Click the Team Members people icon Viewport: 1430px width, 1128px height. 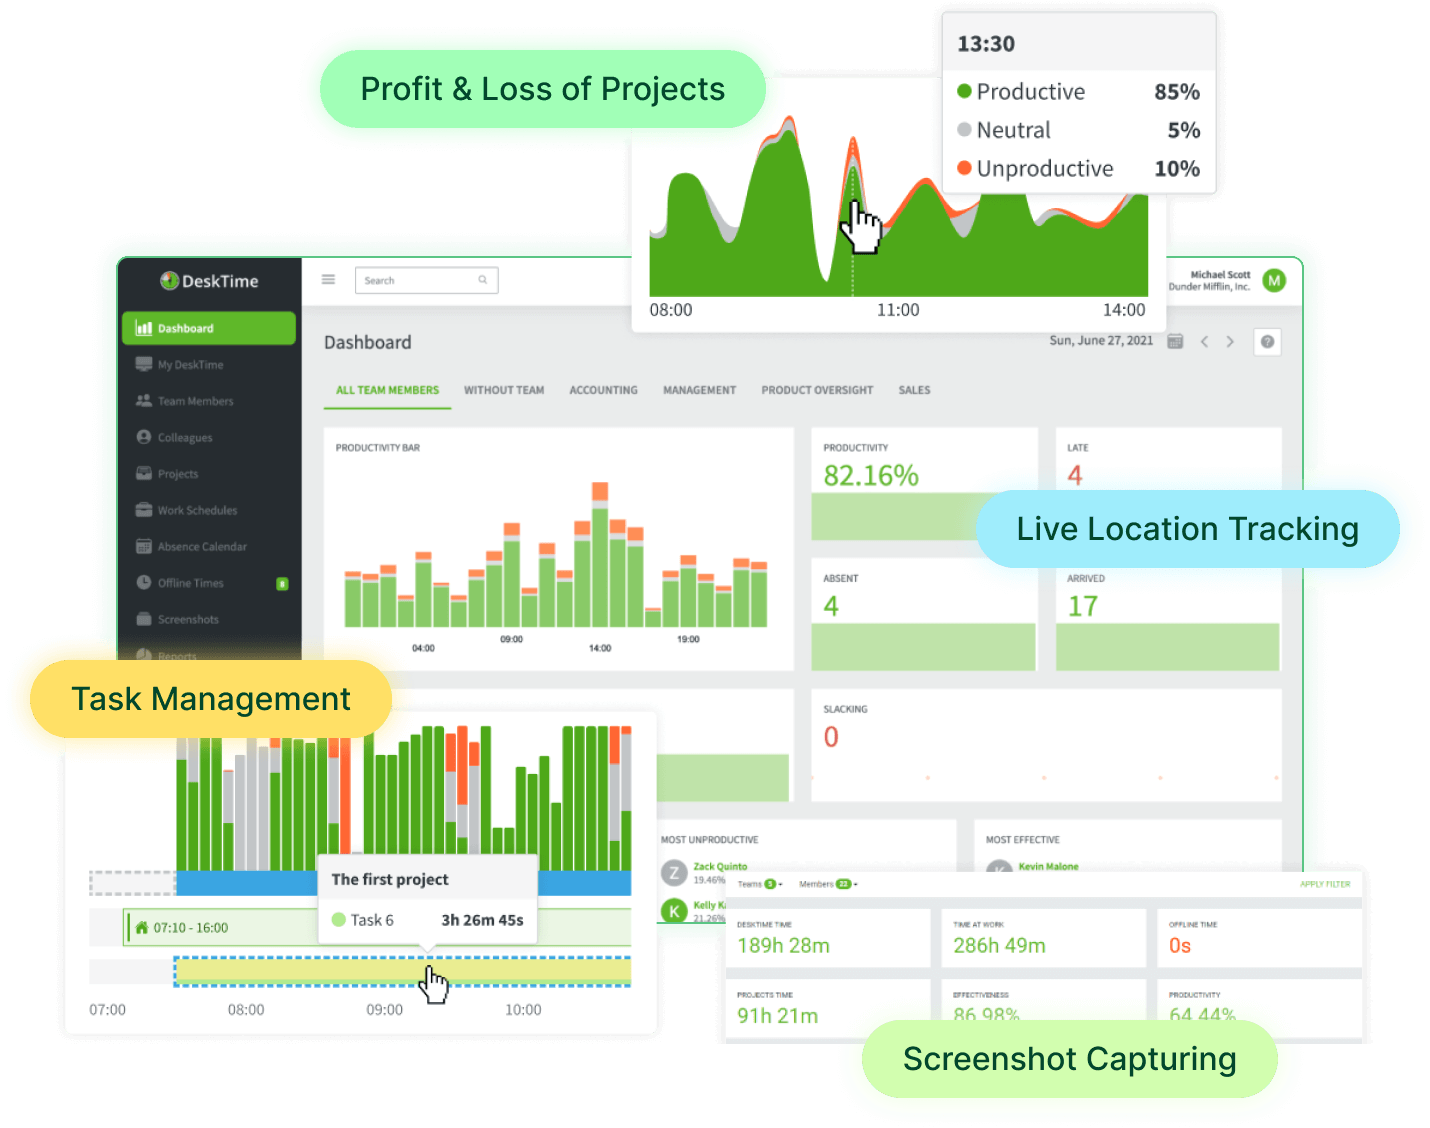[x=144, y=400]
